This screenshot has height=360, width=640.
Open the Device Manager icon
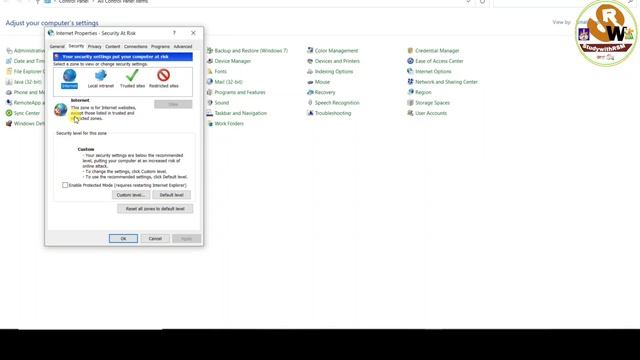point(209,61)
